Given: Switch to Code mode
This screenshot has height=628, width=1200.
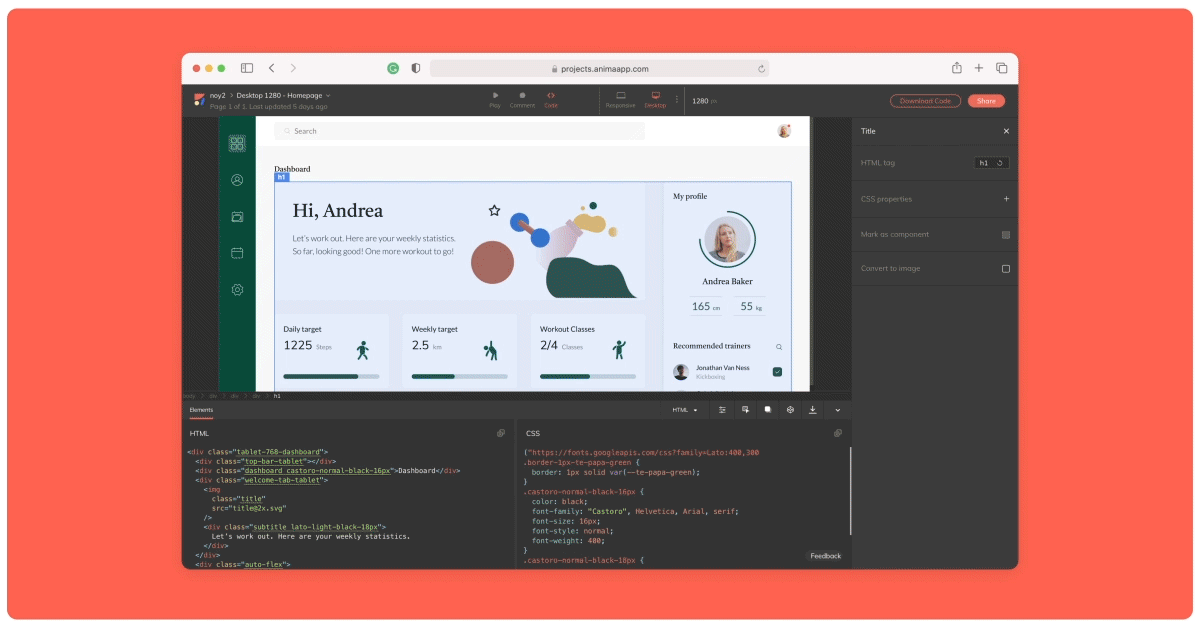Looking at the screenshot, I should (551, 100).
